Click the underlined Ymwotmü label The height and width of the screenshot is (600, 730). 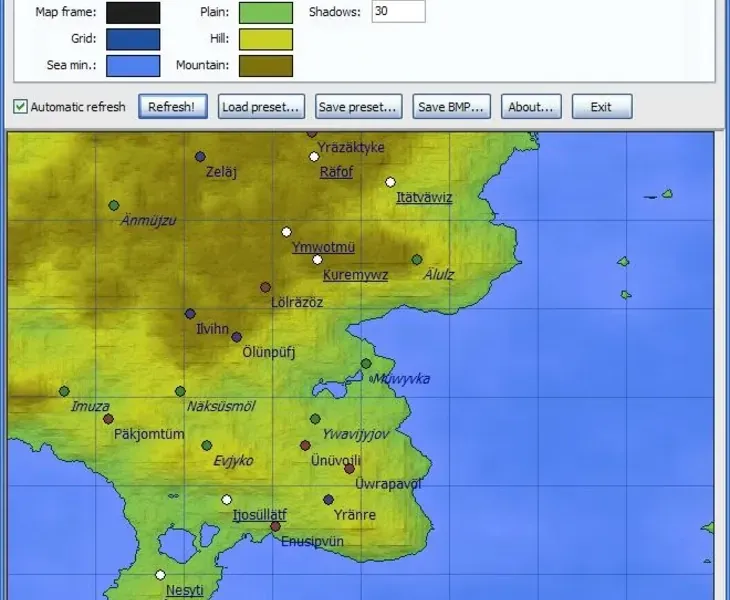323,247
